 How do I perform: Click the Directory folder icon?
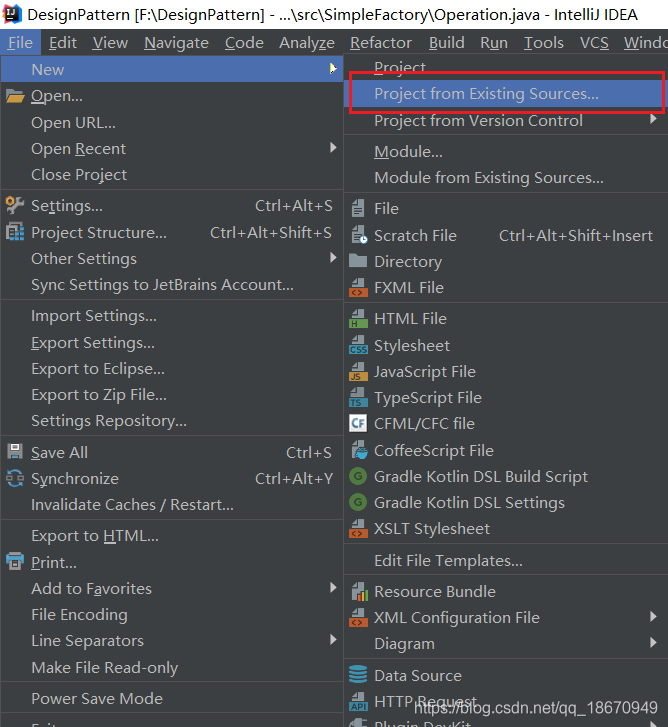pyautogui.click(x=358, y=261)
